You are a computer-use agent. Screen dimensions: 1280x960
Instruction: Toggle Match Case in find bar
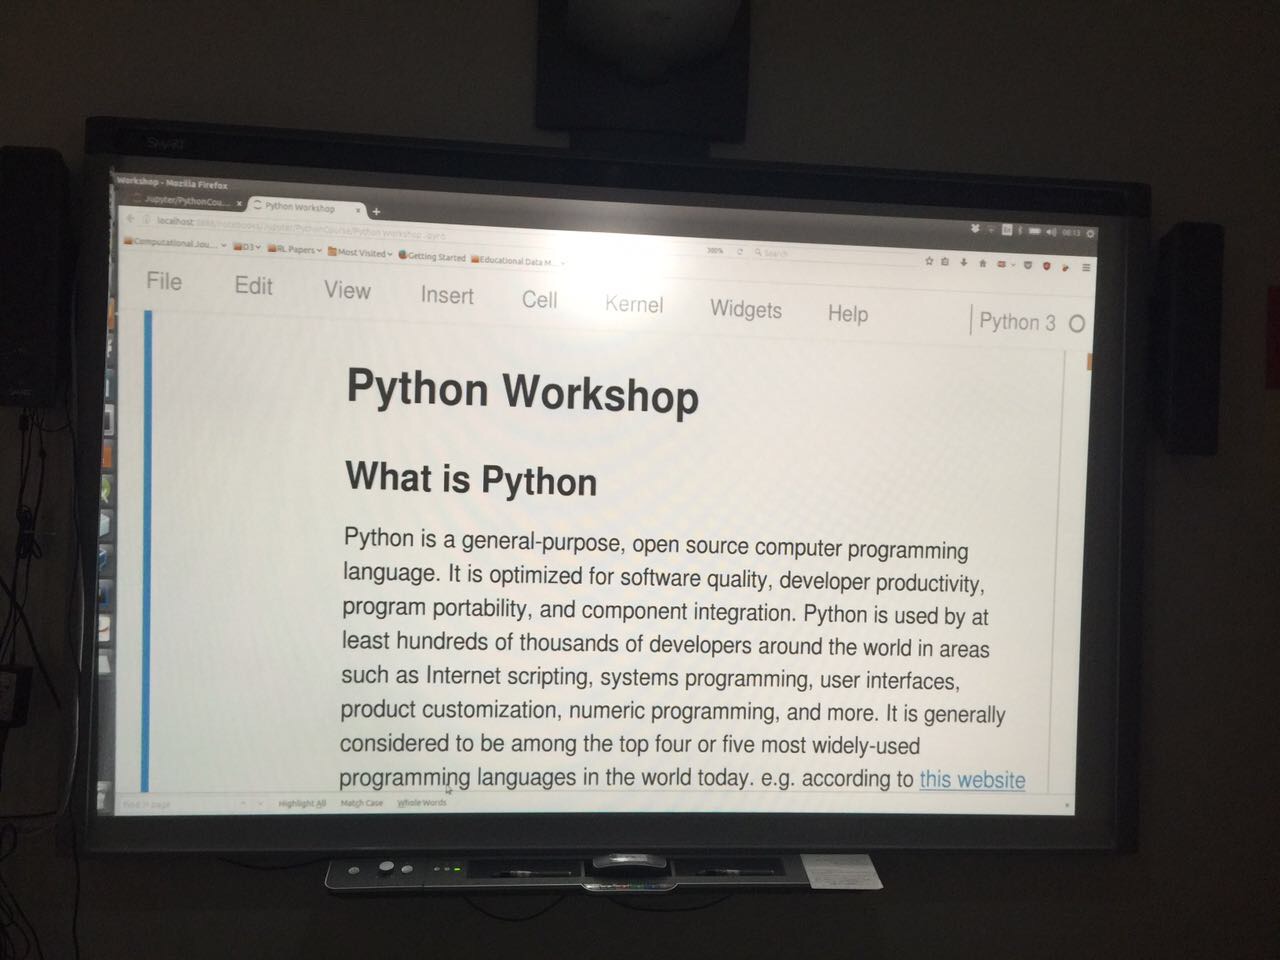coord(361,803)
